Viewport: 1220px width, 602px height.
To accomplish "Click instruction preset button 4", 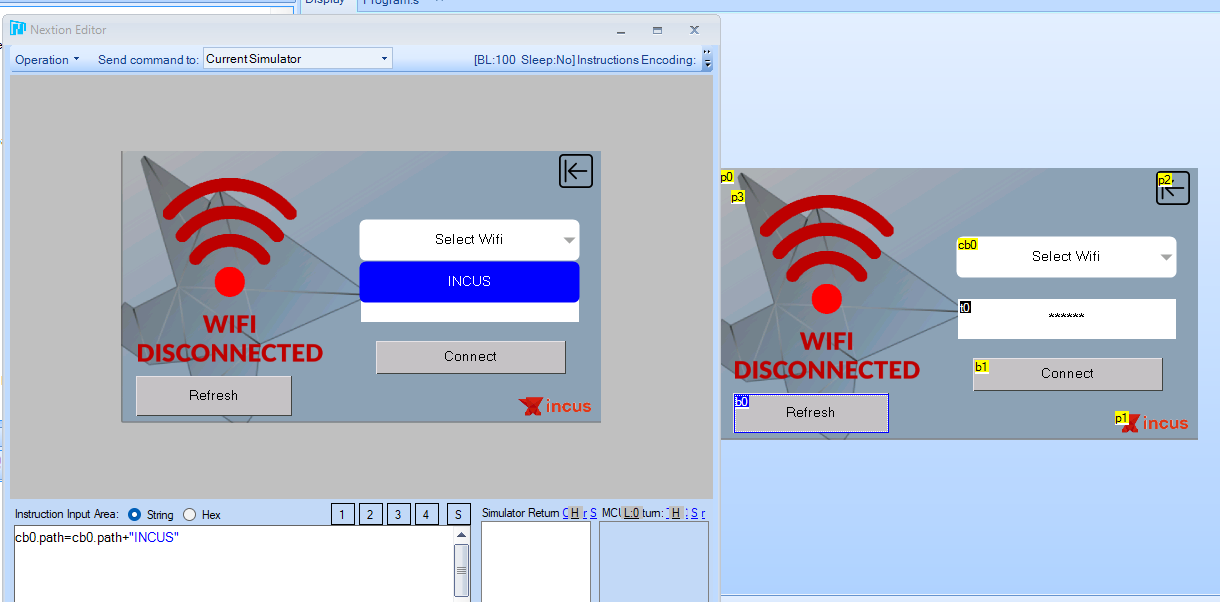I will pyautogui.click(x=426, y=514).
